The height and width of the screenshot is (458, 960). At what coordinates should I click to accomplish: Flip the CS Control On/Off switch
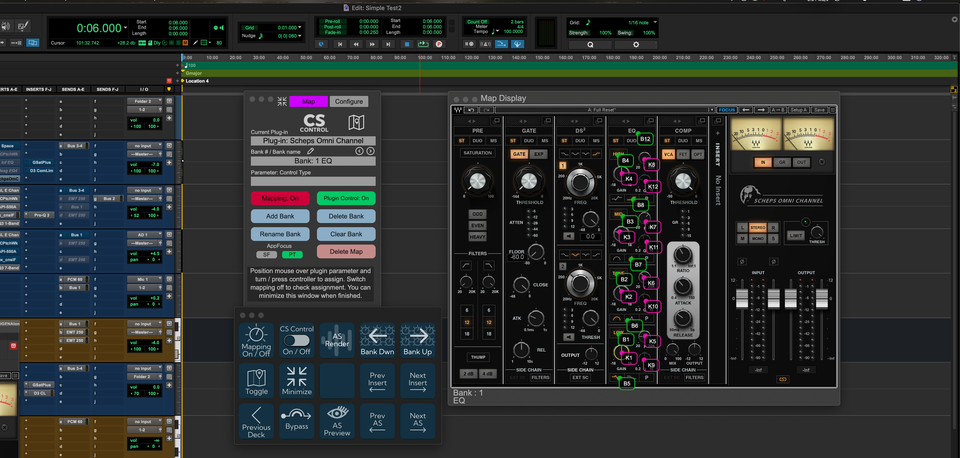(x=297, y=341)
